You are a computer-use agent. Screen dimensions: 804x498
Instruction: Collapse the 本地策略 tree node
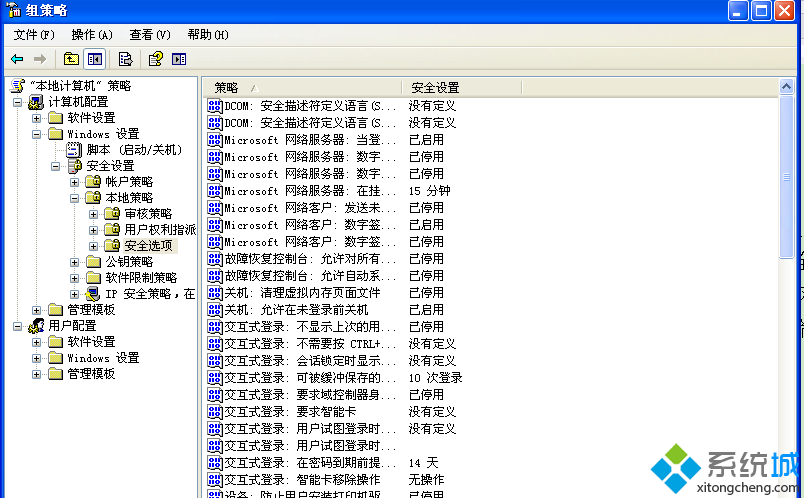[75, 198]
